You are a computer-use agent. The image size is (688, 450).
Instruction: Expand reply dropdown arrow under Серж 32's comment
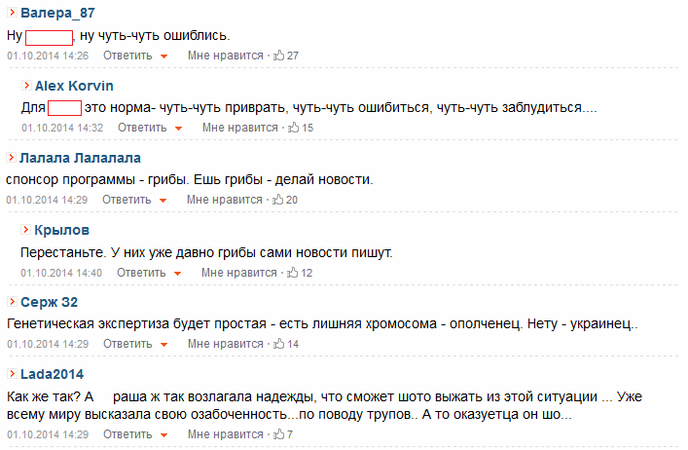tap(164, 345)
